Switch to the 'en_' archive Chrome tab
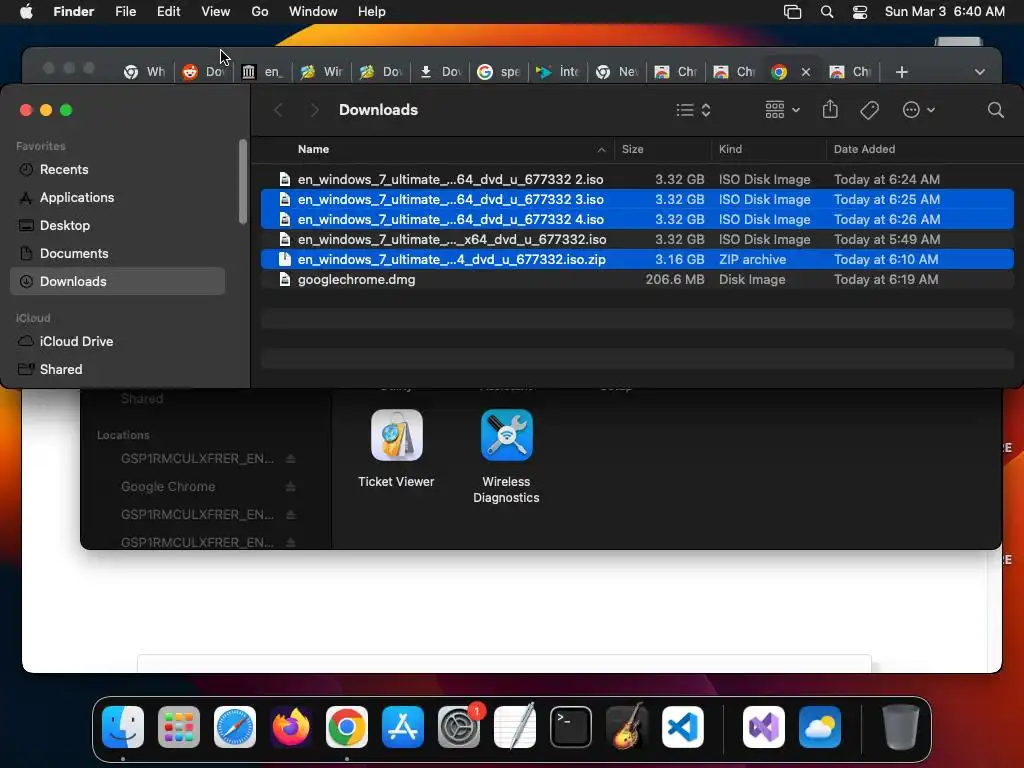This screenshot has height=768, width=1024. [x=263, y=72]
